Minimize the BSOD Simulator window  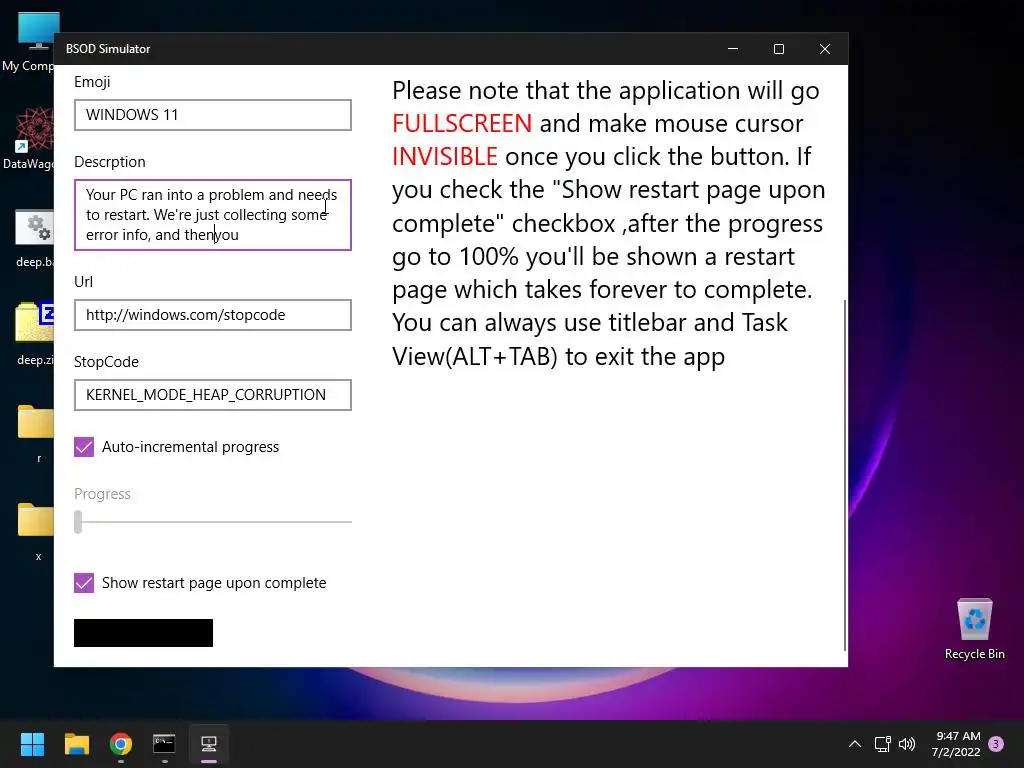[x=733, y=49]
